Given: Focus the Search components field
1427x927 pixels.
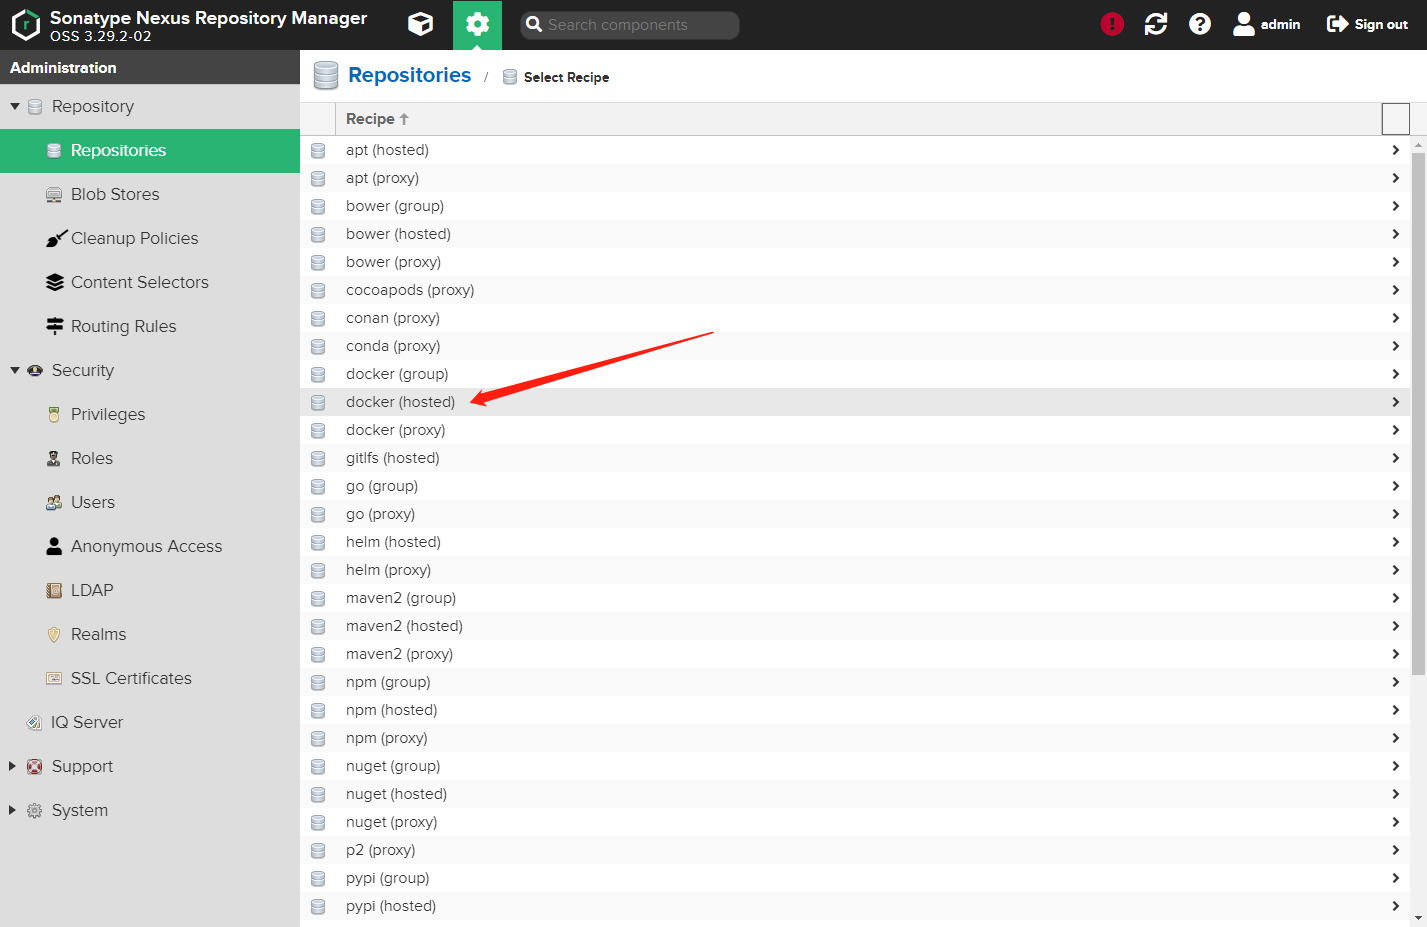Looking at the screenshot, I should click(x=630, y=25).
